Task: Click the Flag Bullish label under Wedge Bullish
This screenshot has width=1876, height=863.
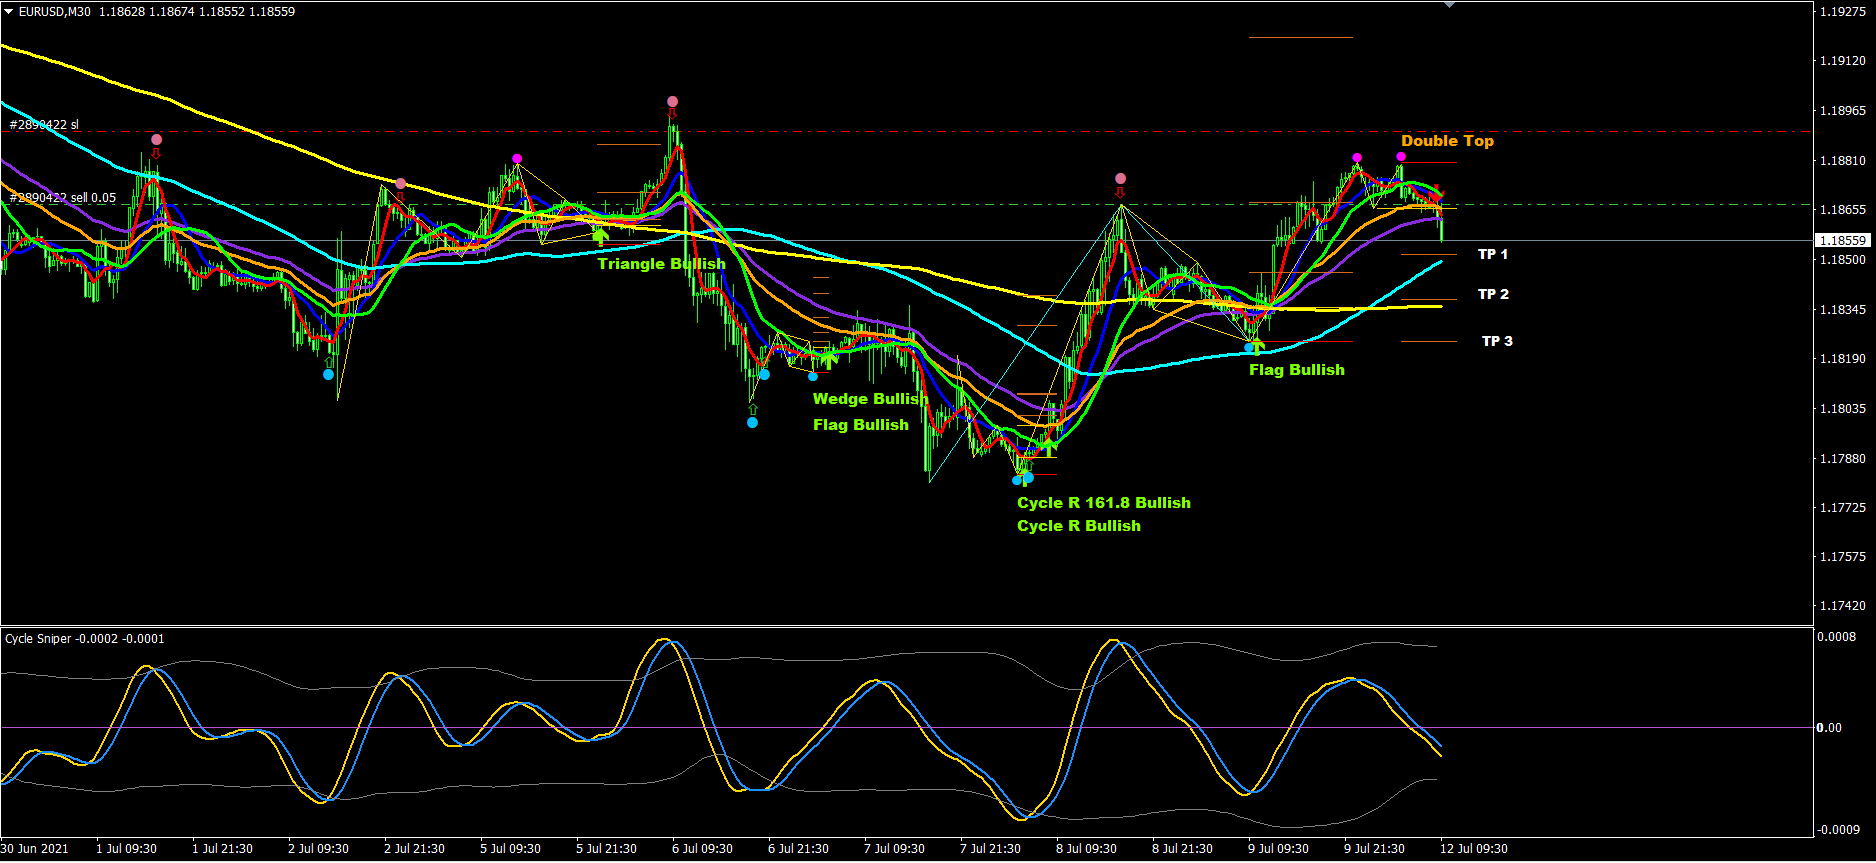Action: point(861,425)
